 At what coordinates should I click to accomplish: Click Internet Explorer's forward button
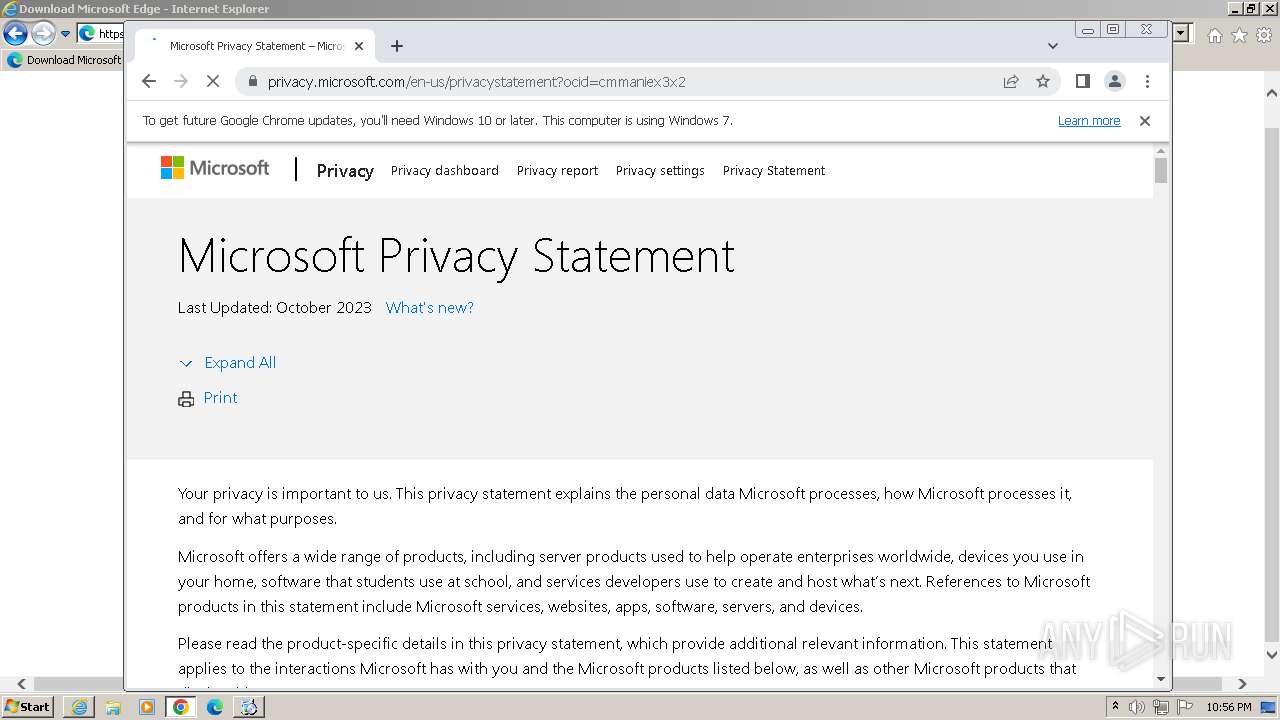click(x=43, y=34)
